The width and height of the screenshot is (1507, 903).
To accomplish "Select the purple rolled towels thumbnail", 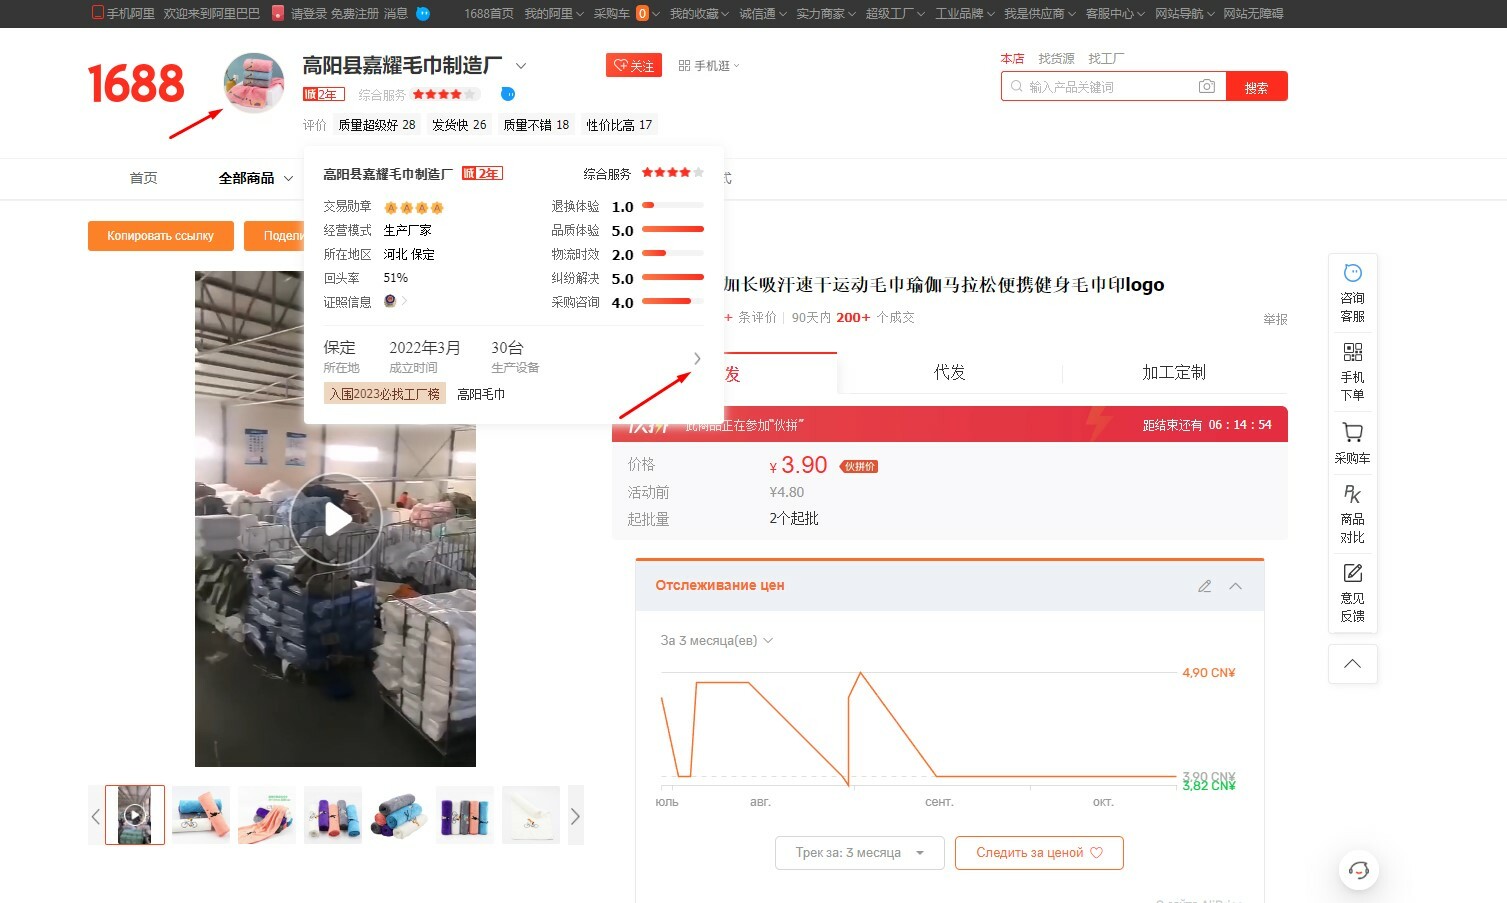I will coord(333,815).
